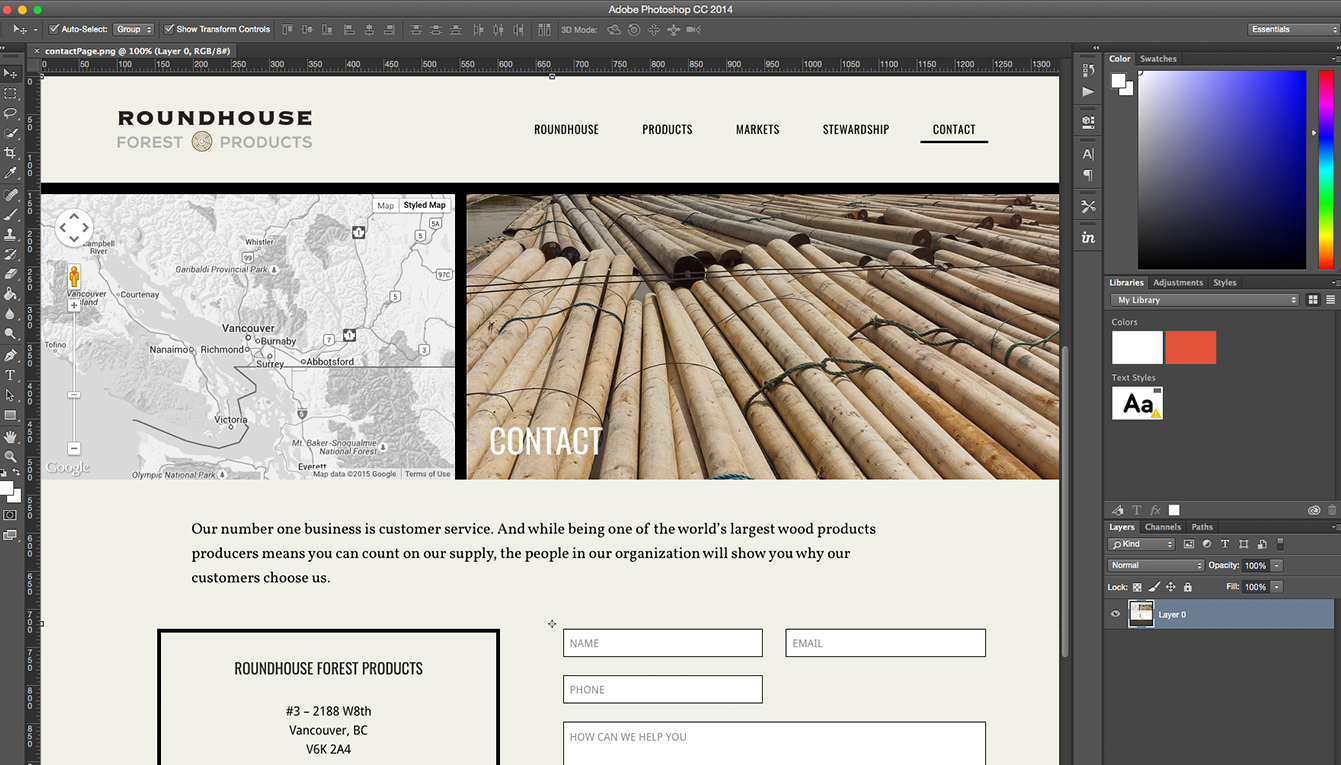
Task: Select the Spot Healing Brush tool
Action: pyautogui.click(x=10, y=195)
